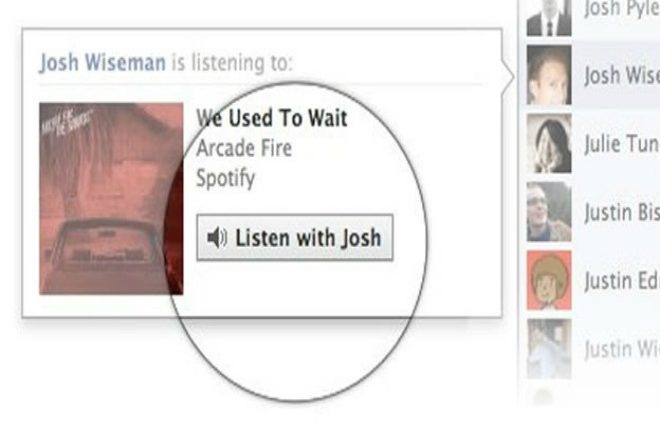
Task: Open chat with Julie Tun name entry
Action: [x=622, y=144]
